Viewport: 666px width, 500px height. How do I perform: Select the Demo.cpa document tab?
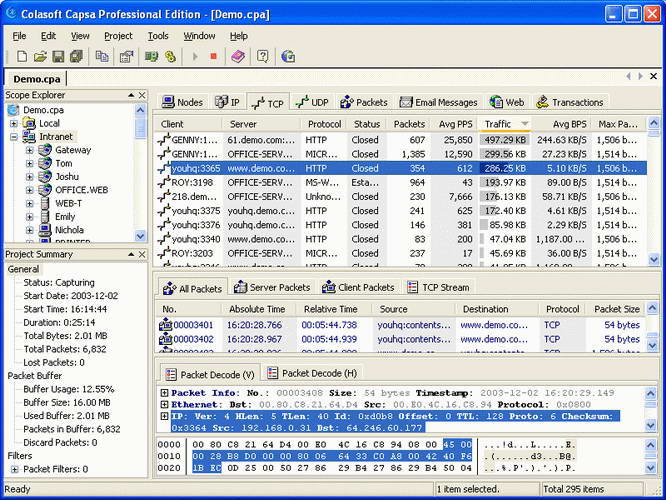[x=37, y=79]
